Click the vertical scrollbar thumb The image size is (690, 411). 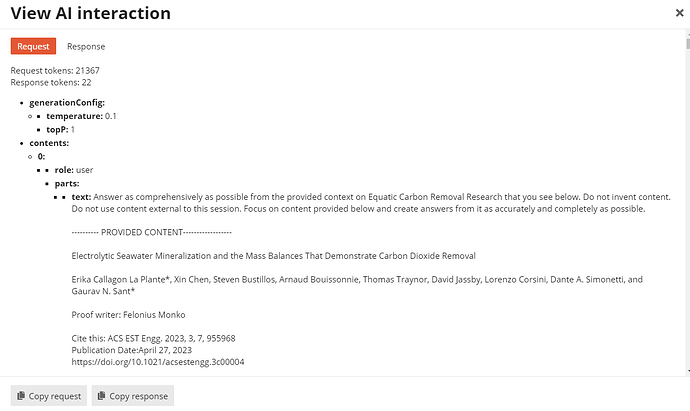688,44
